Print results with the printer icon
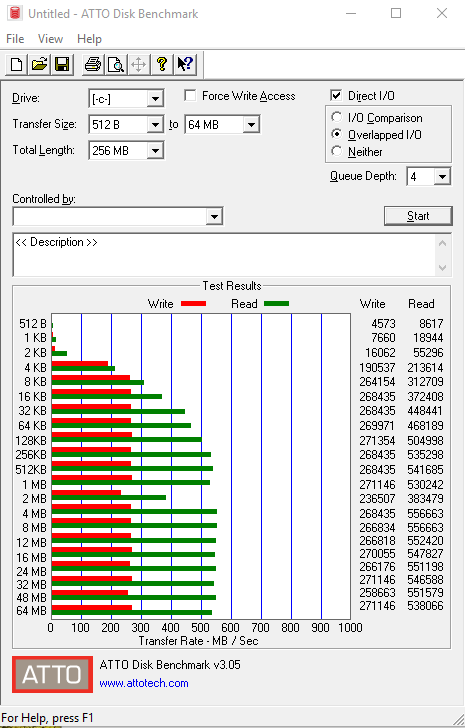 (x=93, y=64)
